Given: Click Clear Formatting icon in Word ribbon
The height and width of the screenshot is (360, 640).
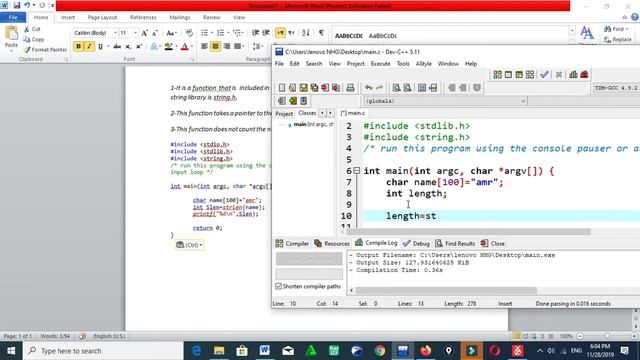Looking at the screenshot, I should (189, 33).
